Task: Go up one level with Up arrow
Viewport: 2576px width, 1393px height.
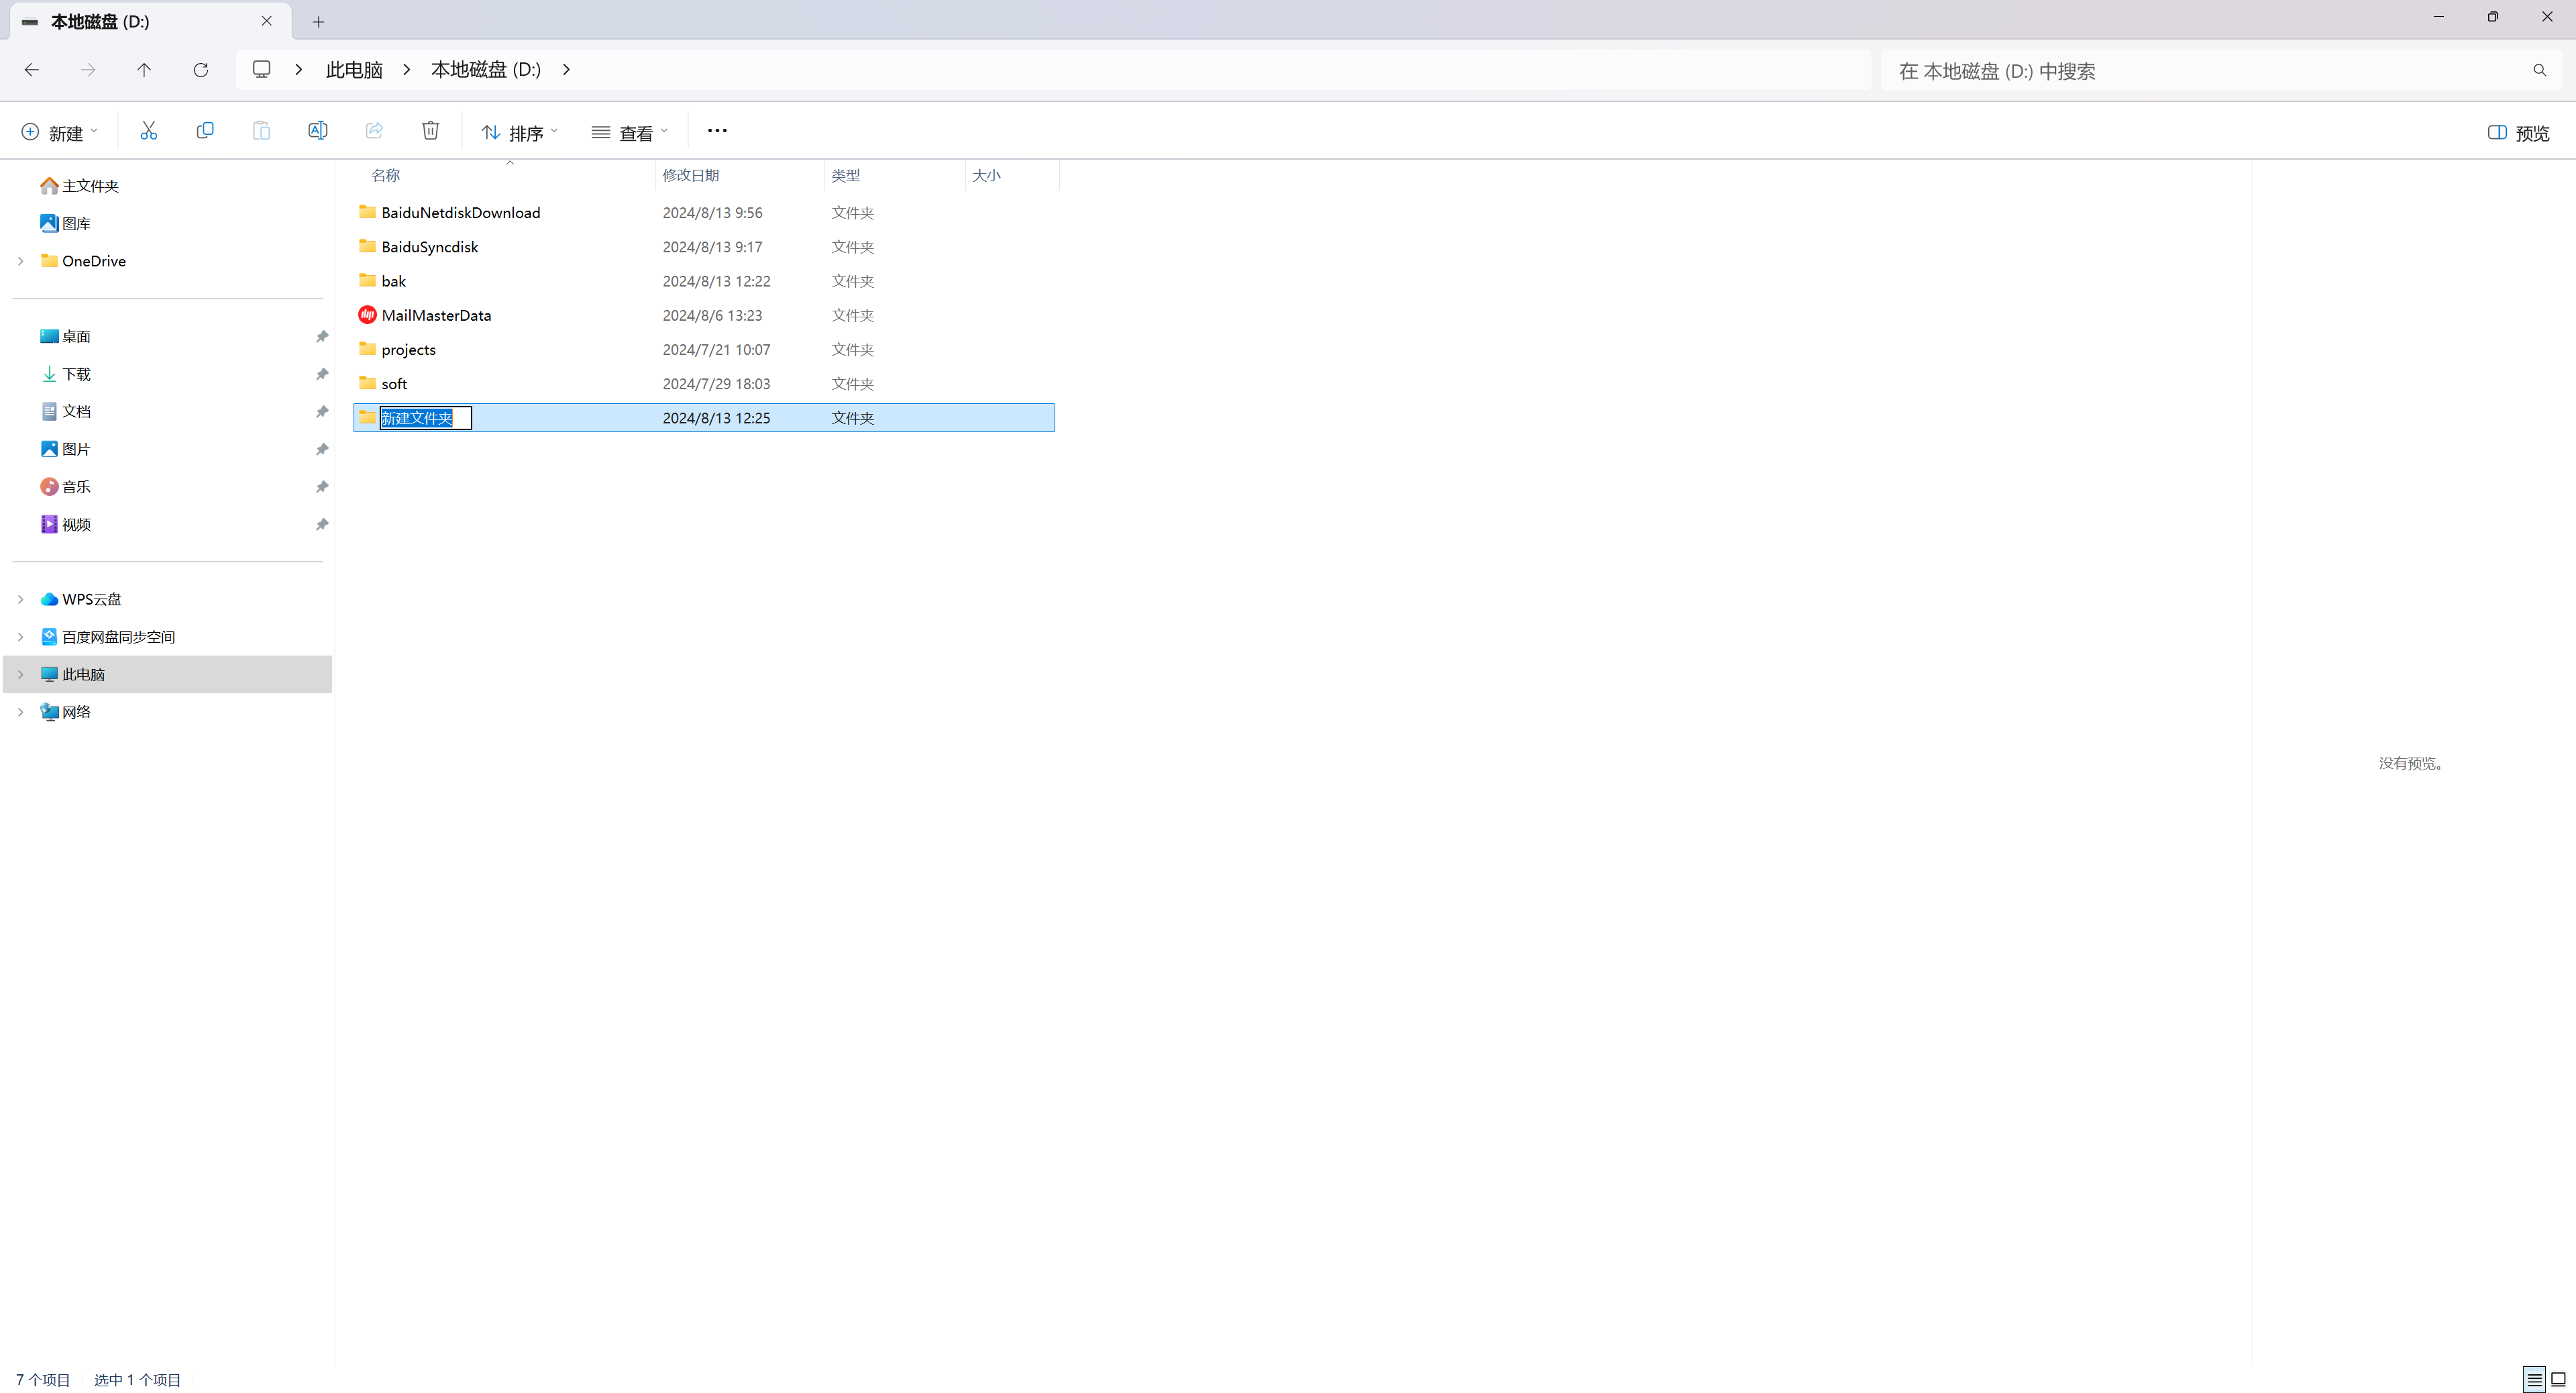Action: [144, 70]
